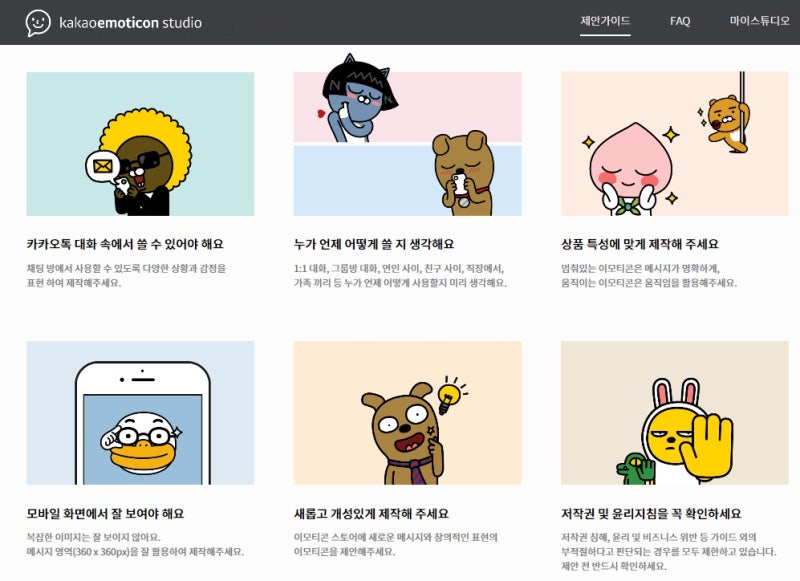Click the kakaoemoticon studio header text
The width and height of the screenshot is (800, 581).
[x=131, y=23]
